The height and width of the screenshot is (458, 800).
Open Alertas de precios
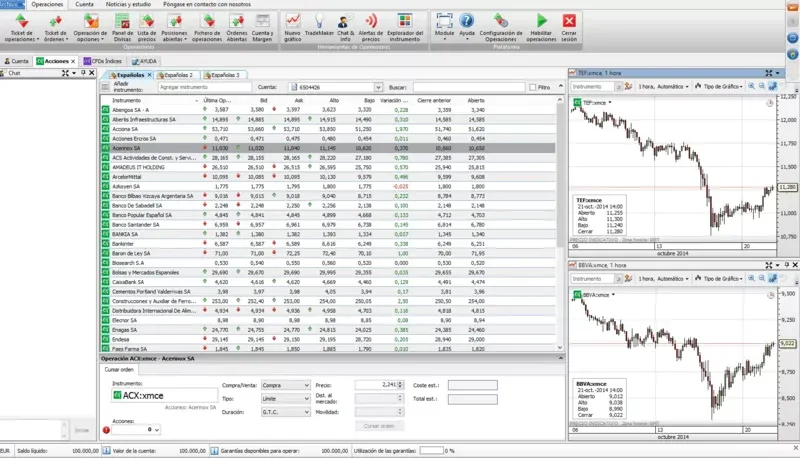[371, 28]
